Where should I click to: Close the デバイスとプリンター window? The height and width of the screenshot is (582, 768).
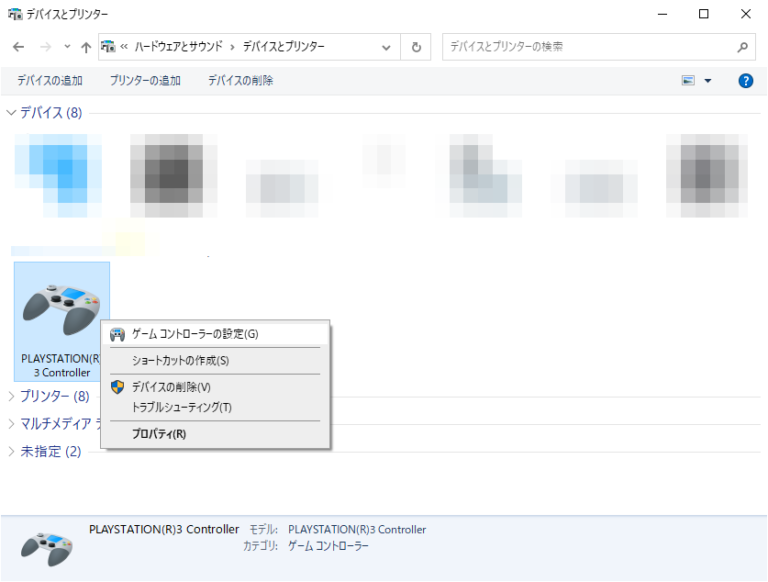[x=745, y=14]
